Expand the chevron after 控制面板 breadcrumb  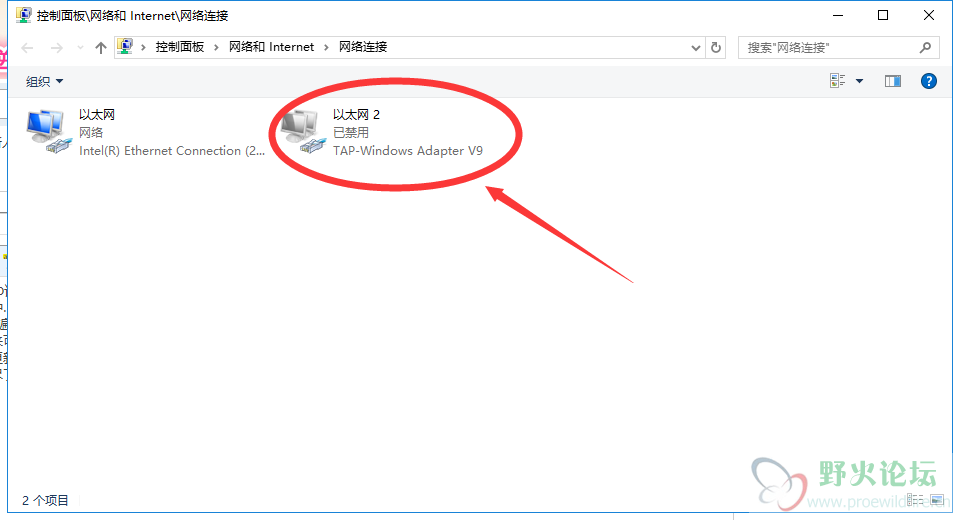216,48
